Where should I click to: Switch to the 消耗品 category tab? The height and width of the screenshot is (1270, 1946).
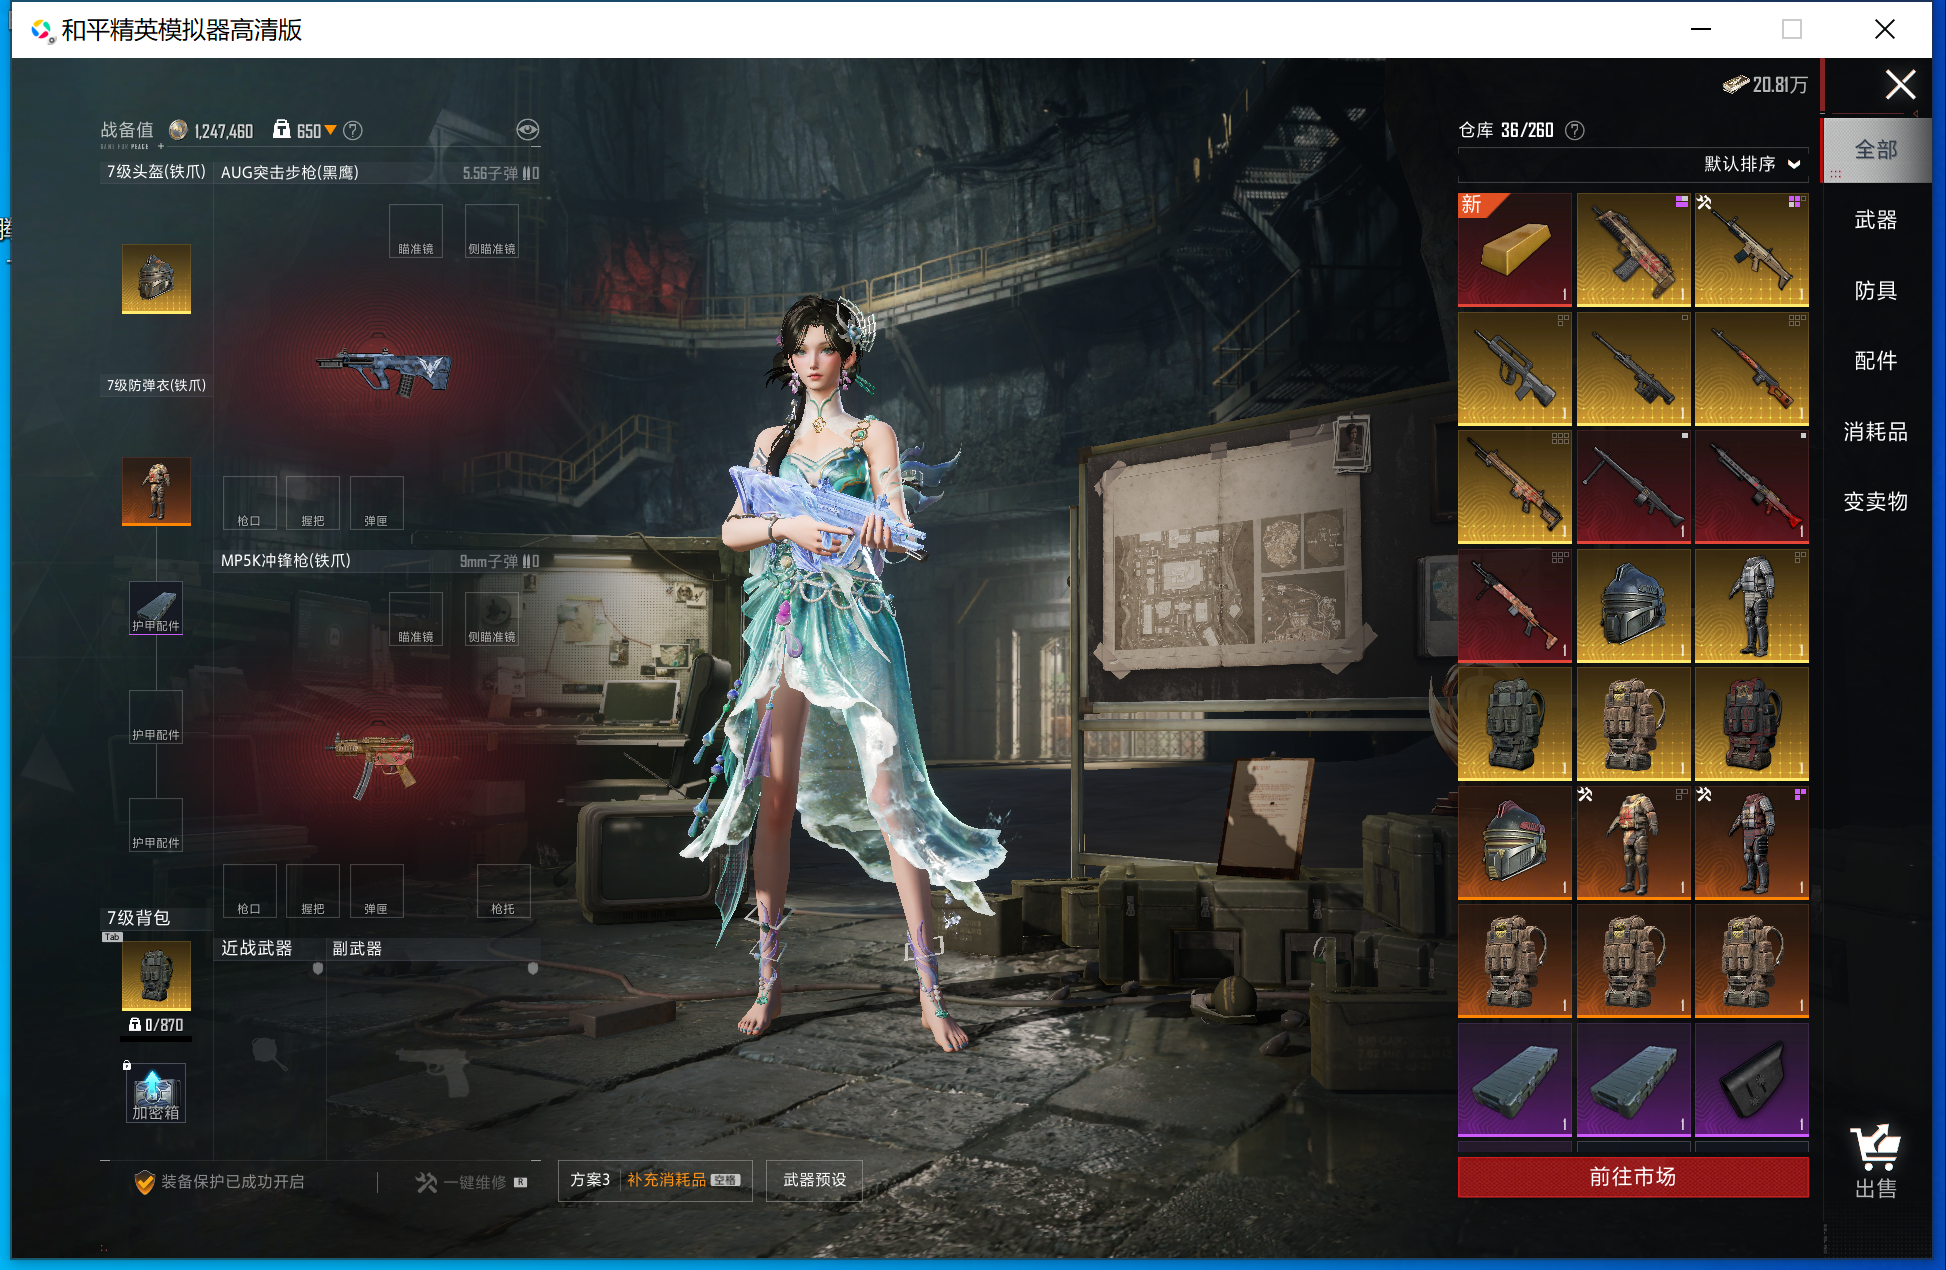pos(1875,432)
